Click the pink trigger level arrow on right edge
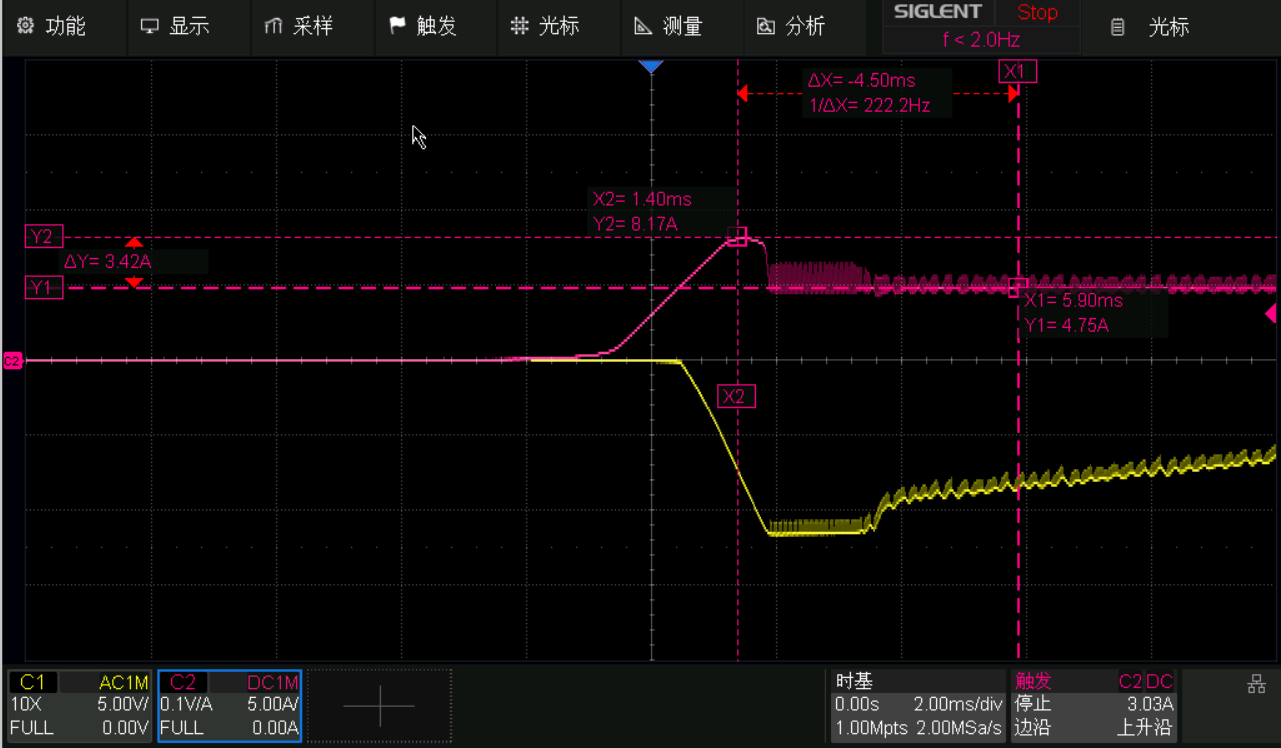This screenshot has height=748, width=1281. 1271,314
